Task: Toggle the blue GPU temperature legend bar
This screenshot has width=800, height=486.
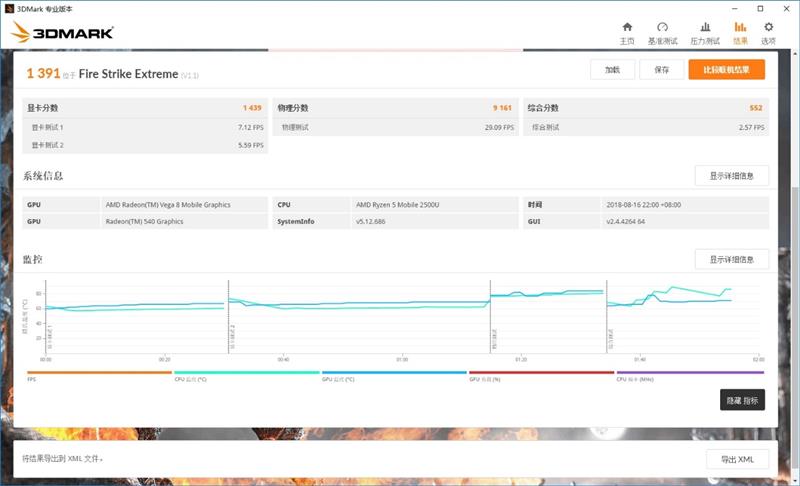Action: [394, 373]
